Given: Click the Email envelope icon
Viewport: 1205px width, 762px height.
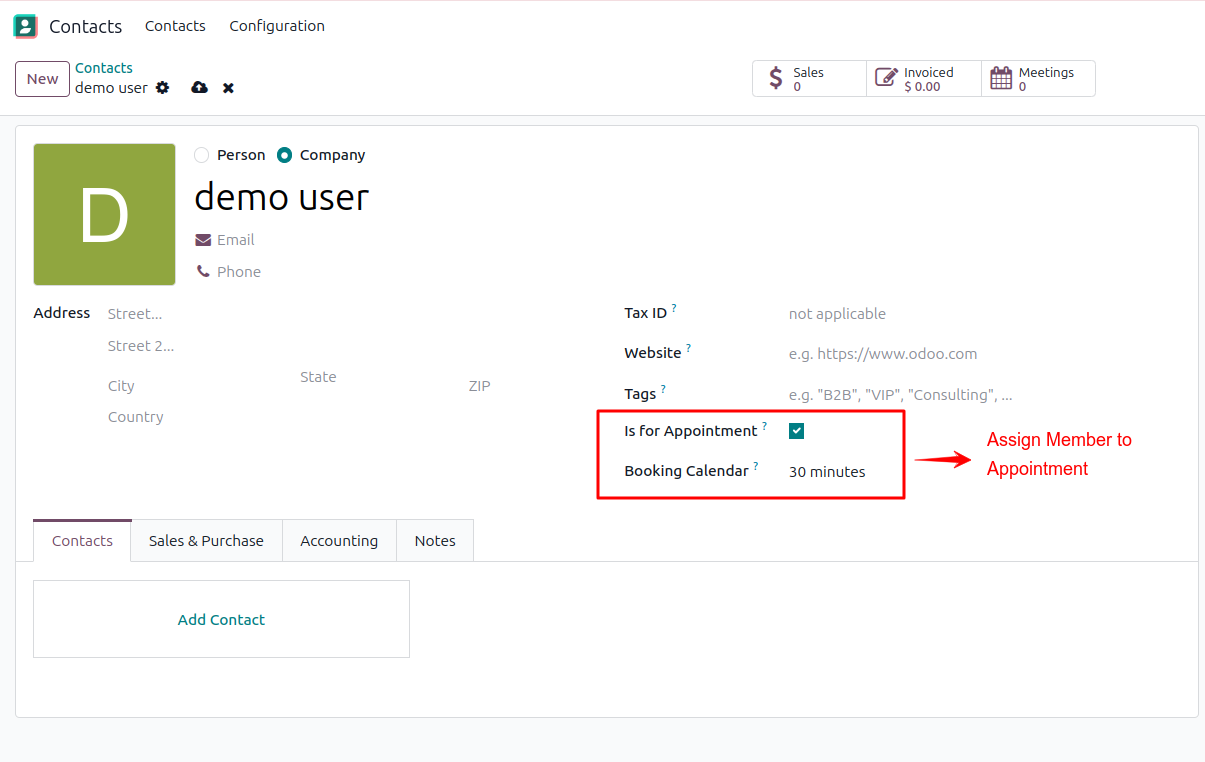Looking at the screenshot, I should coord(203,239).
